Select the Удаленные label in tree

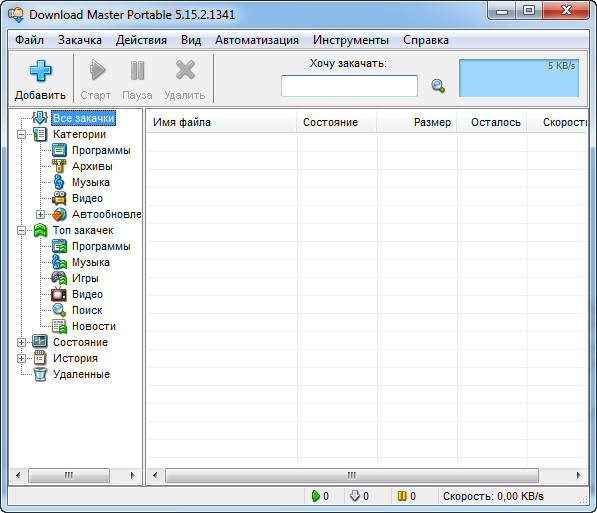81,374
